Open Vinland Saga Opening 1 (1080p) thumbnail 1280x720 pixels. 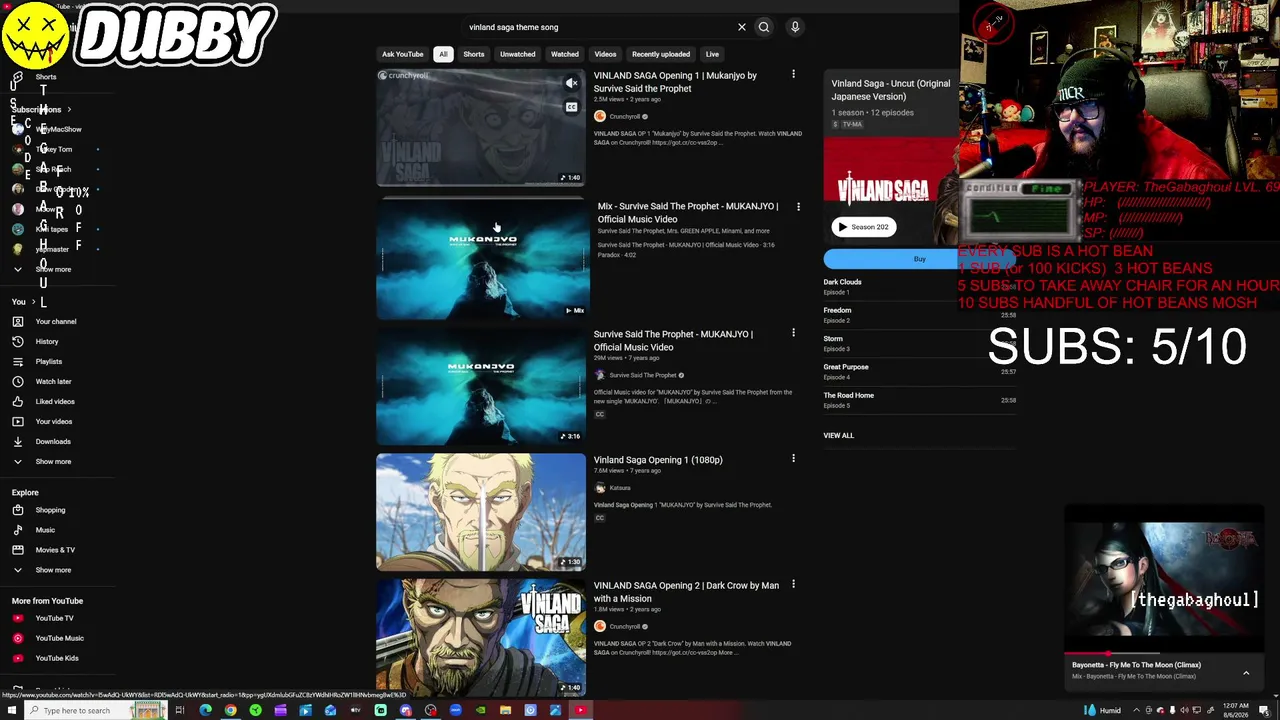(481, 512)
